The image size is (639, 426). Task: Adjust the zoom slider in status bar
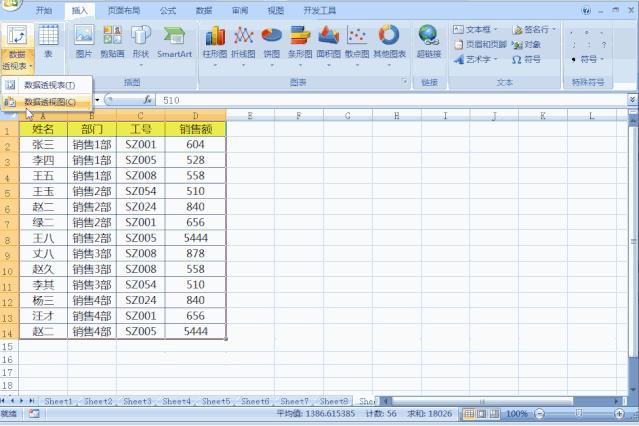578,413
